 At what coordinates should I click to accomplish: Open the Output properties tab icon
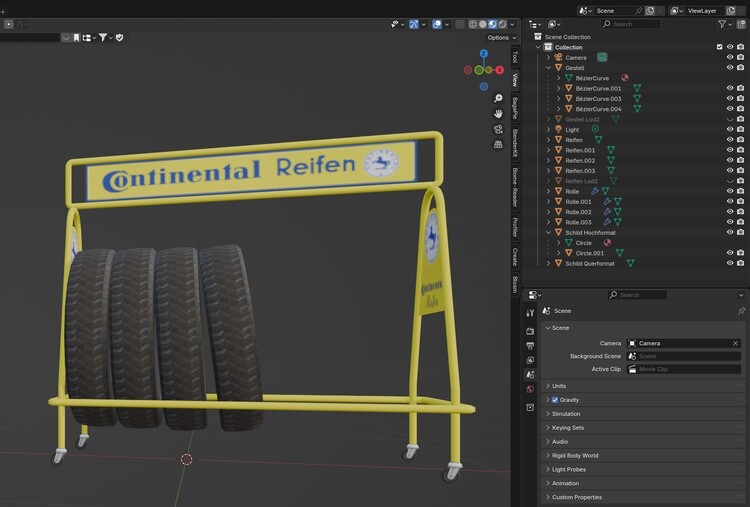(x=530, y=345)
